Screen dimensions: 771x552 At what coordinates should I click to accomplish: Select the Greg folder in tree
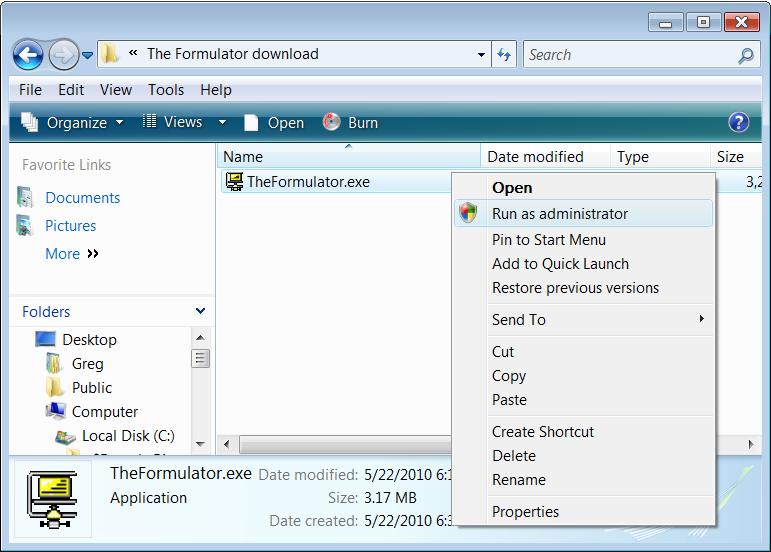(x=88, y=364)
